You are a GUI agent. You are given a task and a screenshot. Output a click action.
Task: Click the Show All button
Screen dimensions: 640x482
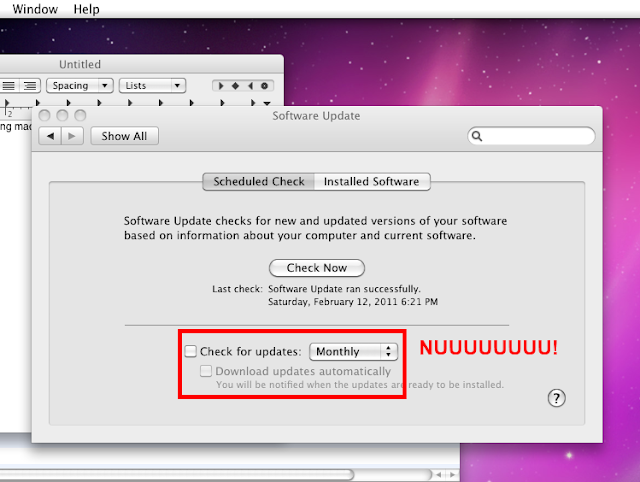(x=124, y=136)
